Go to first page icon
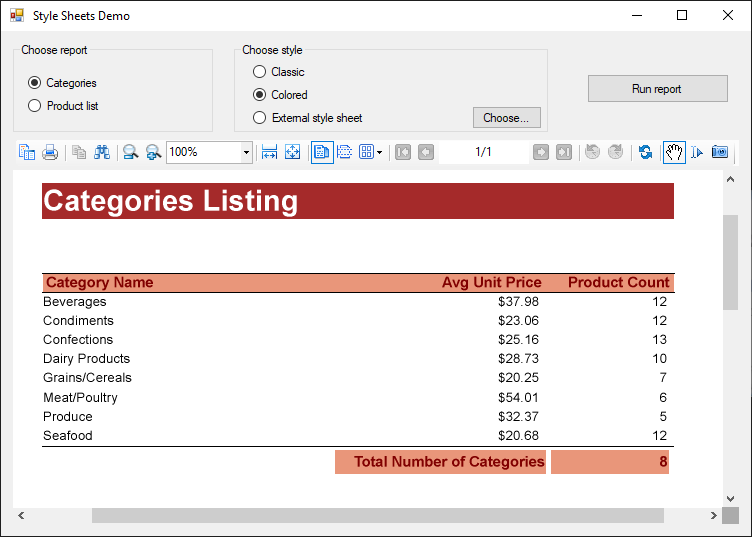 pyautogui.click(x=403, y=152)
